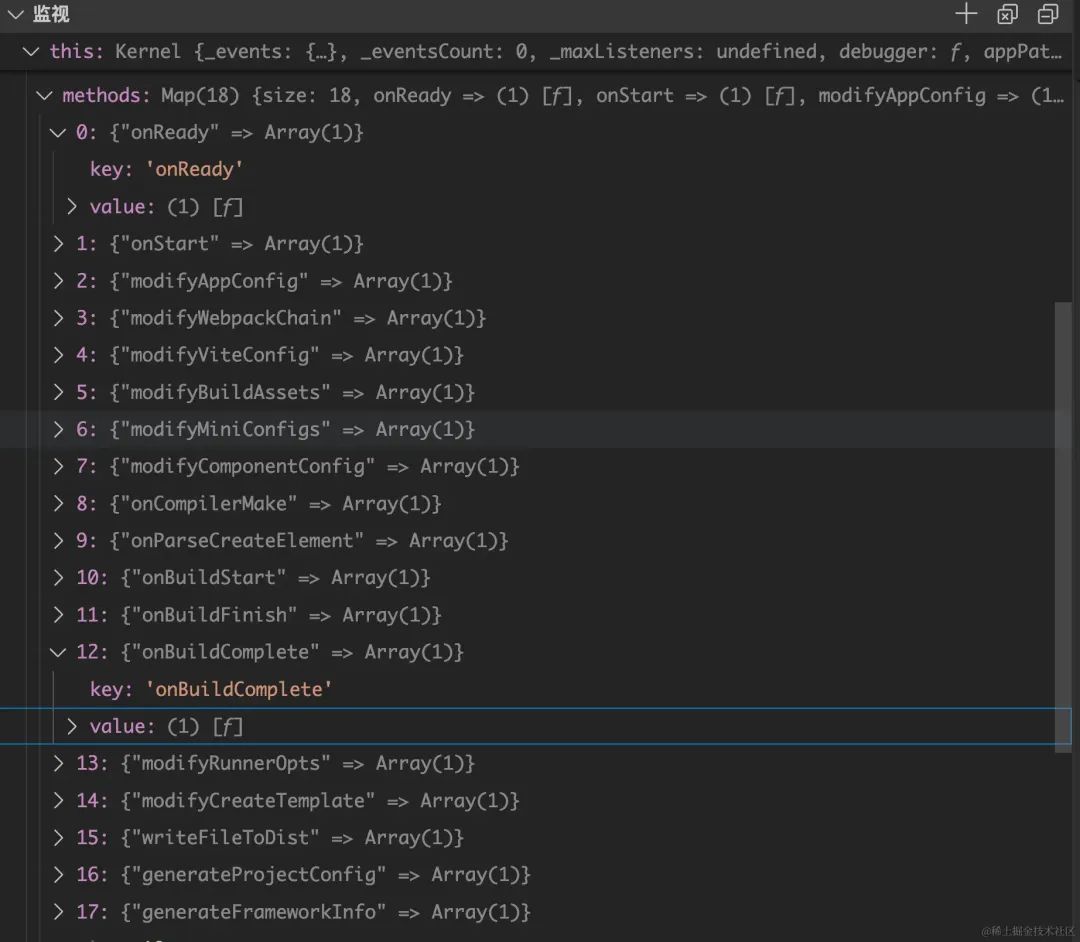This screenshot has height=942, width=1080.
Task: Expand entry 11 onBuildFinish
Action: coord(58,614)
